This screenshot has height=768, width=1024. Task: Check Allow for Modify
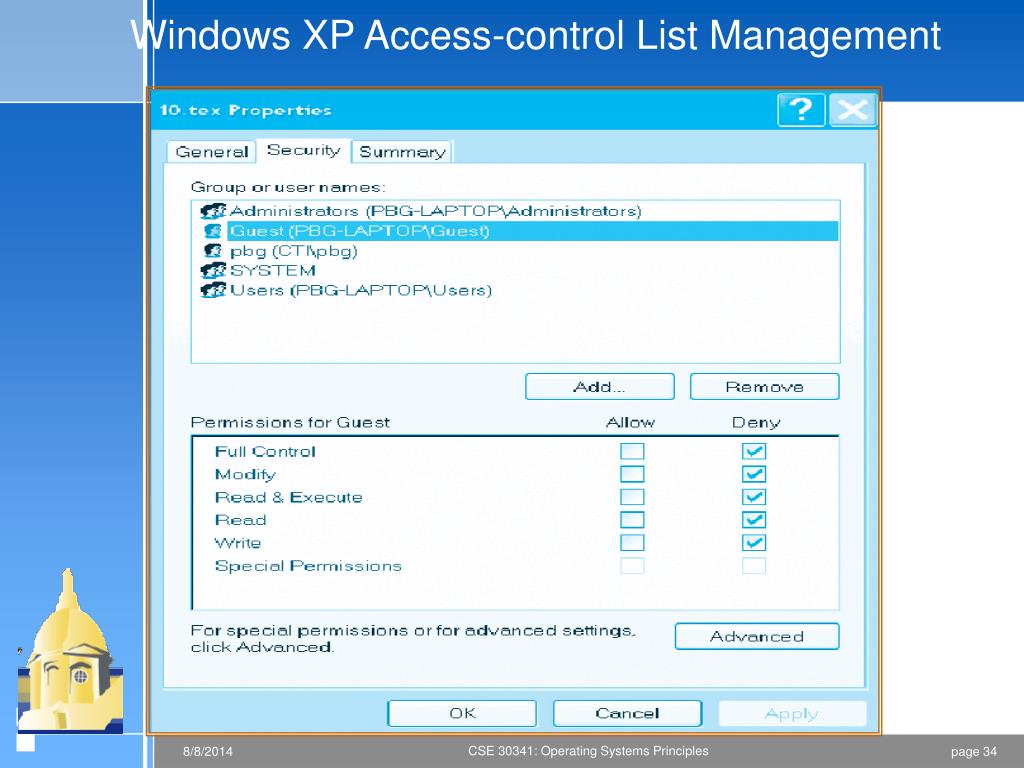632,474
